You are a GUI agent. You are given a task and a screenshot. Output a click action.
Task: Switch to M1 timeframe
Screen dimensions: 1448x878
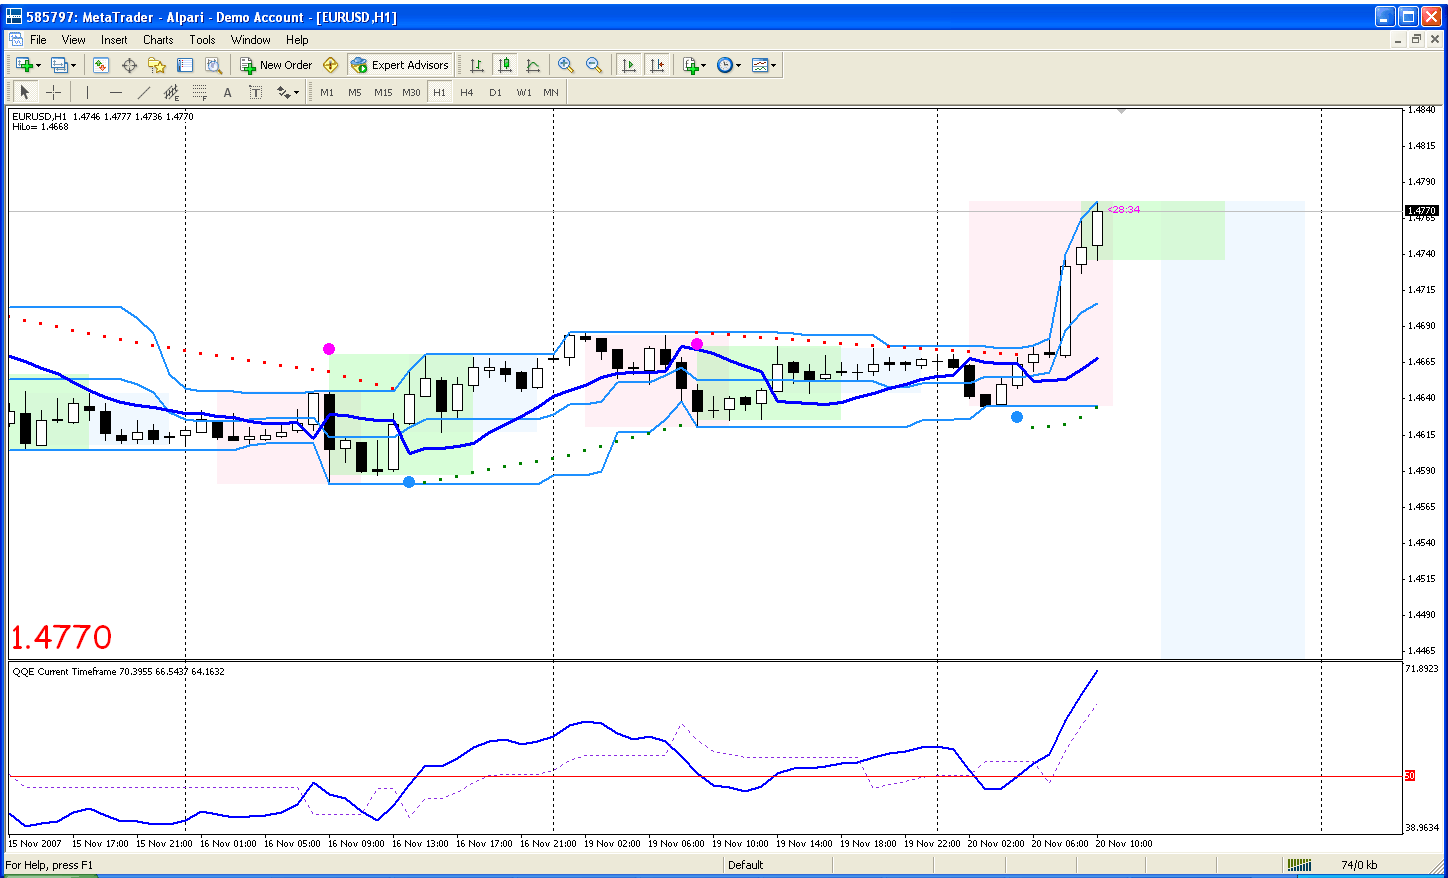pyautogui.click(x=327, y=92)
